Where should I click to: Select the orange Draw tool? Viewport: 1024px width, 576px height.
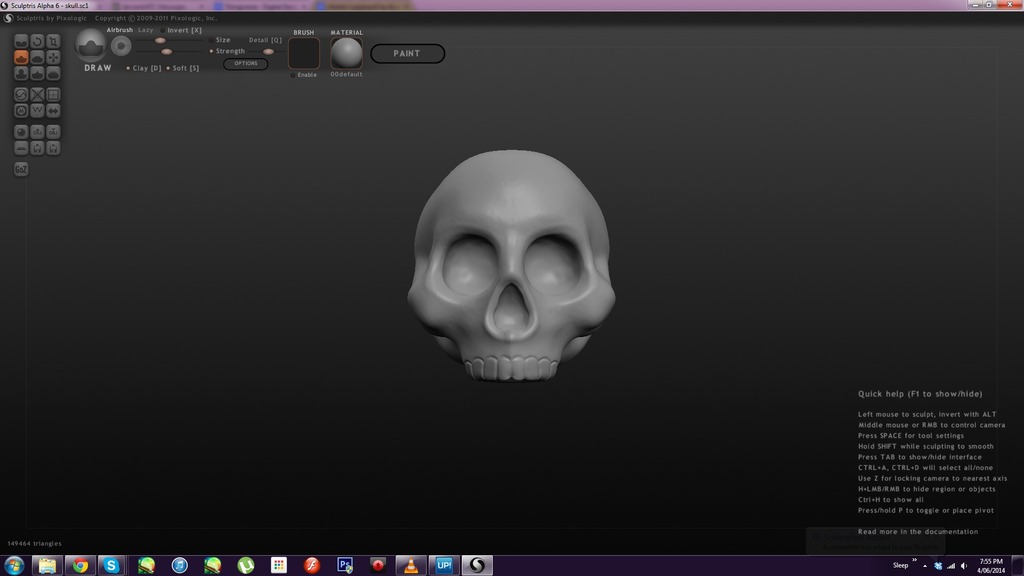point(21,57)
